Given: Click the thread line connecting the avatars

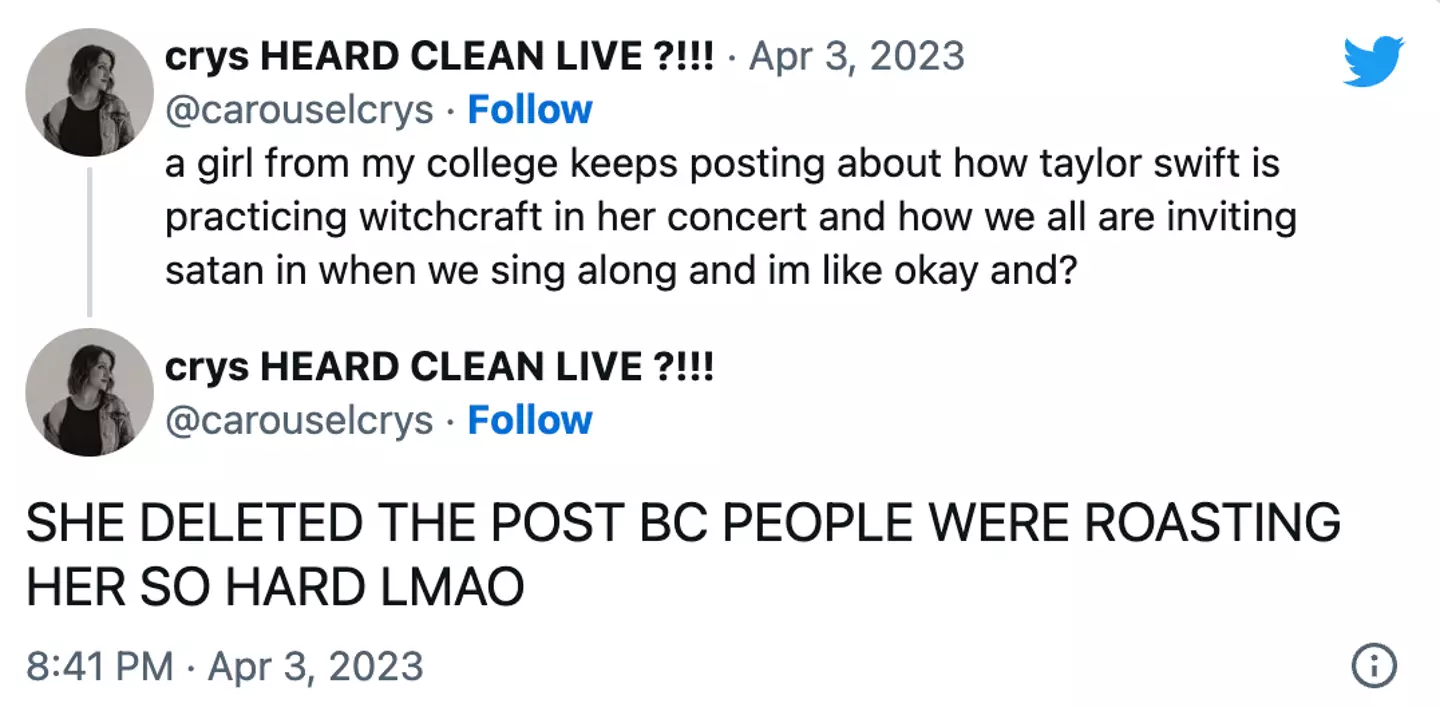Looking at the screenshot, I should coord(89,241).
